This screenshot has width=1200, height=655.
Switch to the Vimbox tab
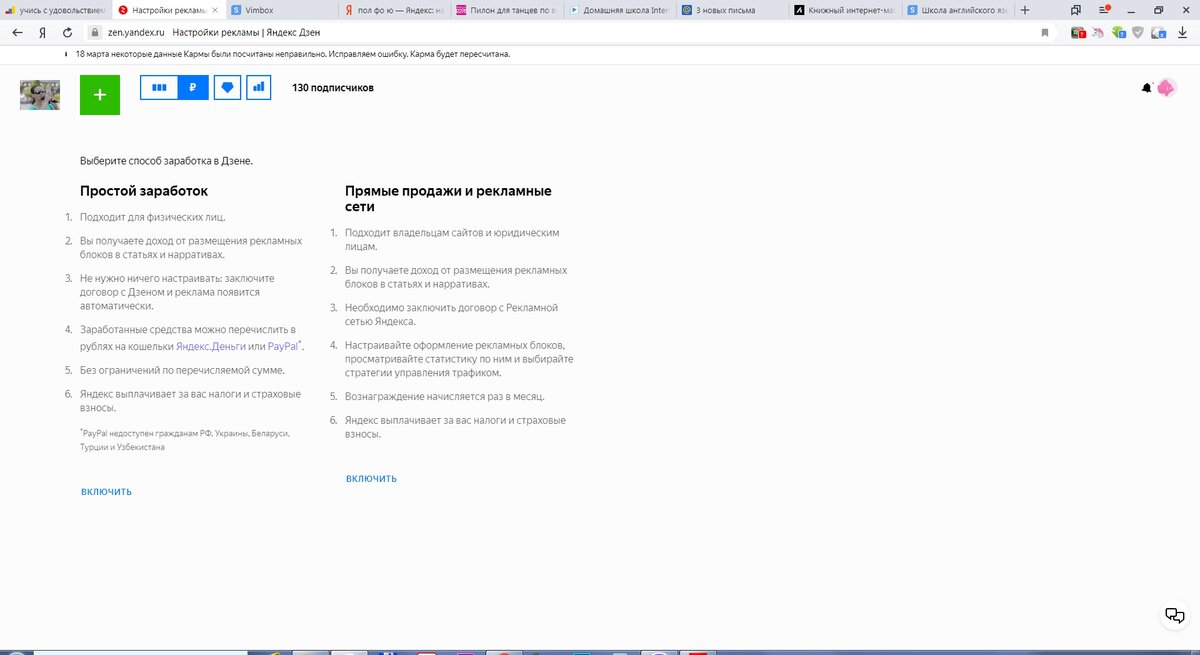pyautogui.click(x=280, y=10)
